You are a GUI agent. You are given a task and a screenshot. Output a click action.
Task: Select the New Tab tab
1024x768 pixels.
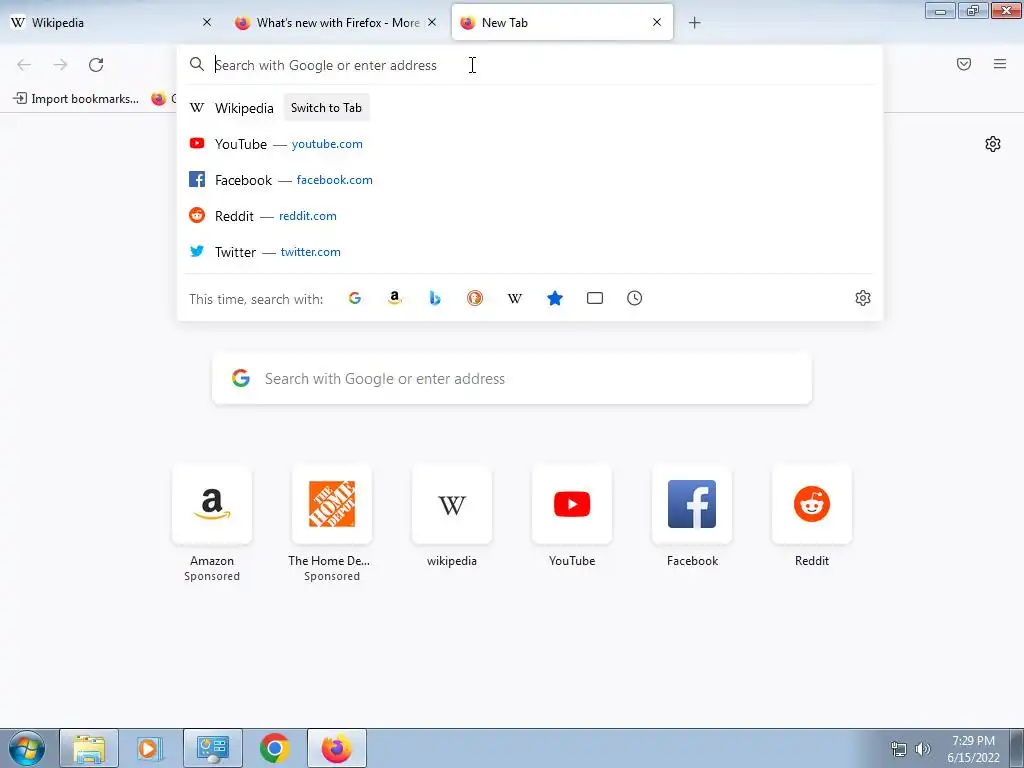click(562, 22)
